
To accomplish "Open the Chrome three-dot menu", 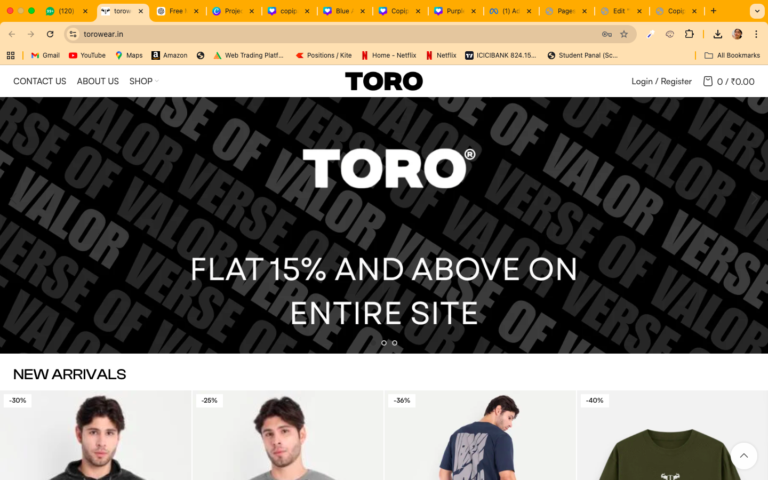I will pos(756,34).
